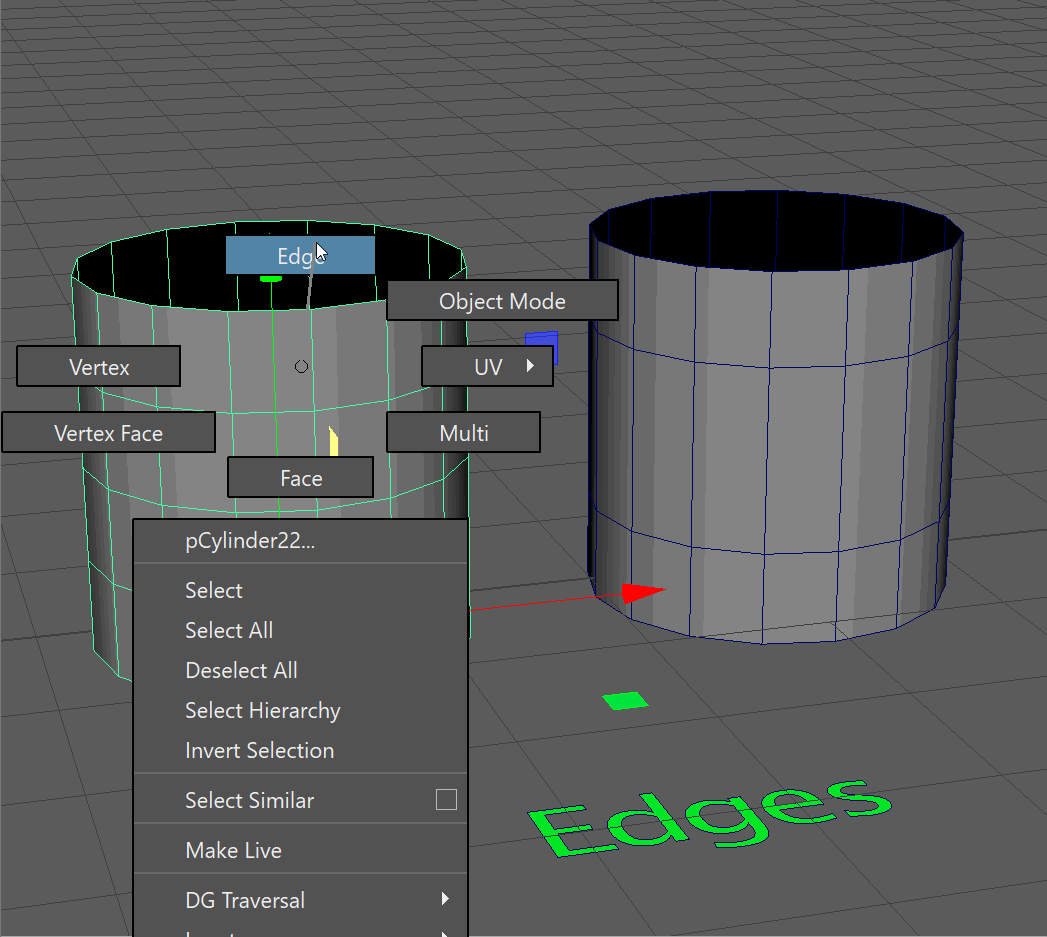Grab the red X-axis arrow manipulator
The width and height of the screenshot is (1047, 937).
point(640,593)
